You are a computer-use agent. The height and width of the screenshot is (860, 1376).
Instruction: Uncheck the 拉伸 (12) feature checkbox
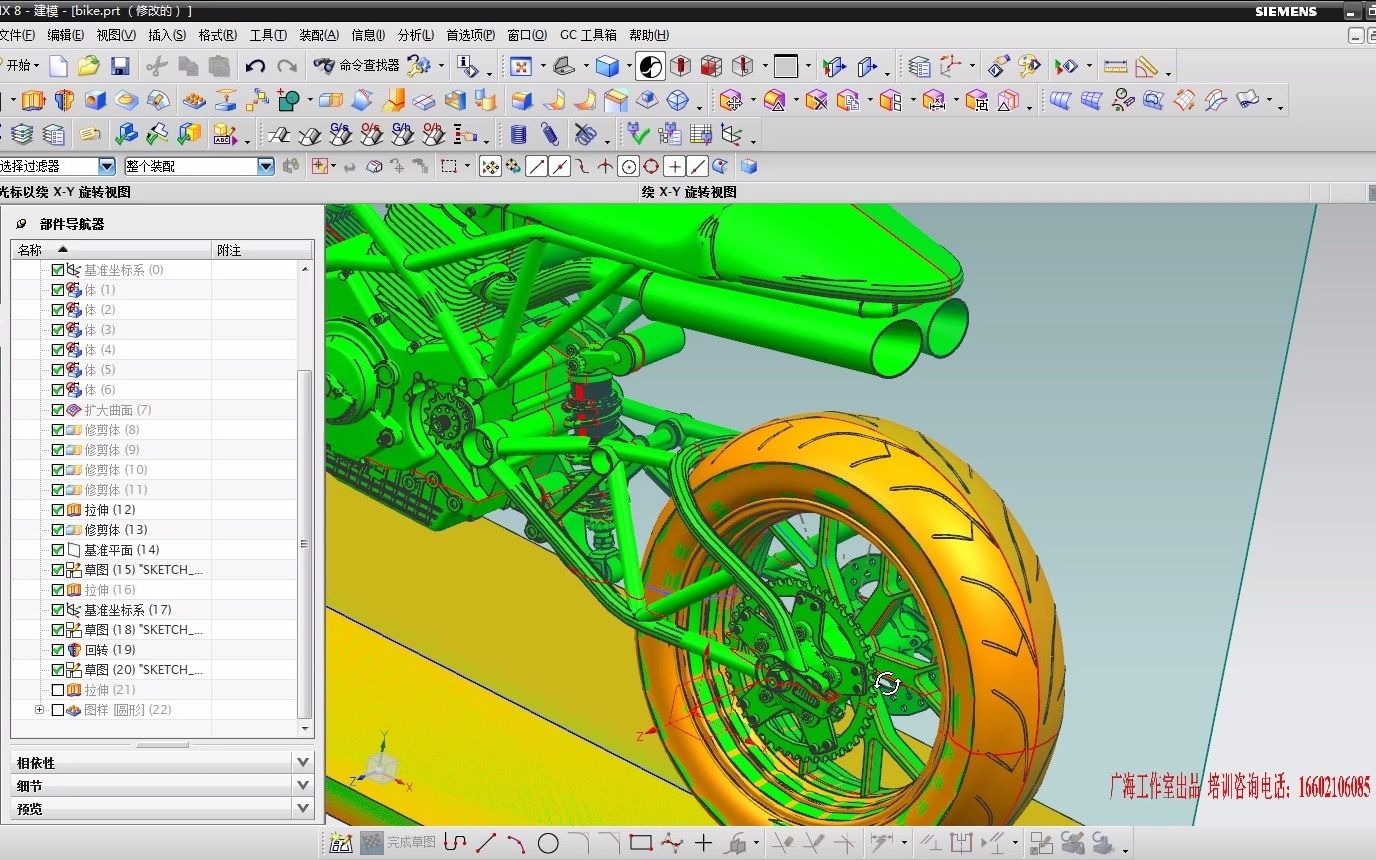tap(58, 510)
